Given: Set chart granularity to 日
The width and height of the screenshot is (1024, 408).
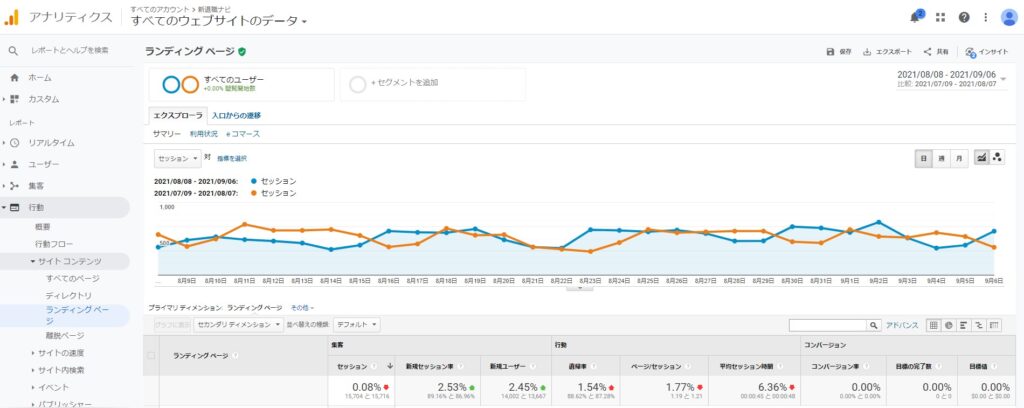Looking at the screenshot, I should (923, 159).
